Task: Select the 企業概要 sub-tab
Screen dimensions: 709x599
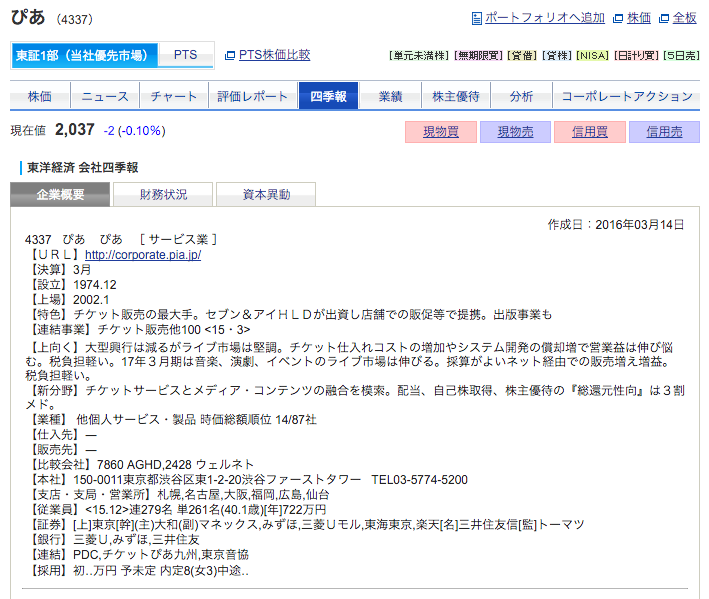Action: (x=60, y=194)
